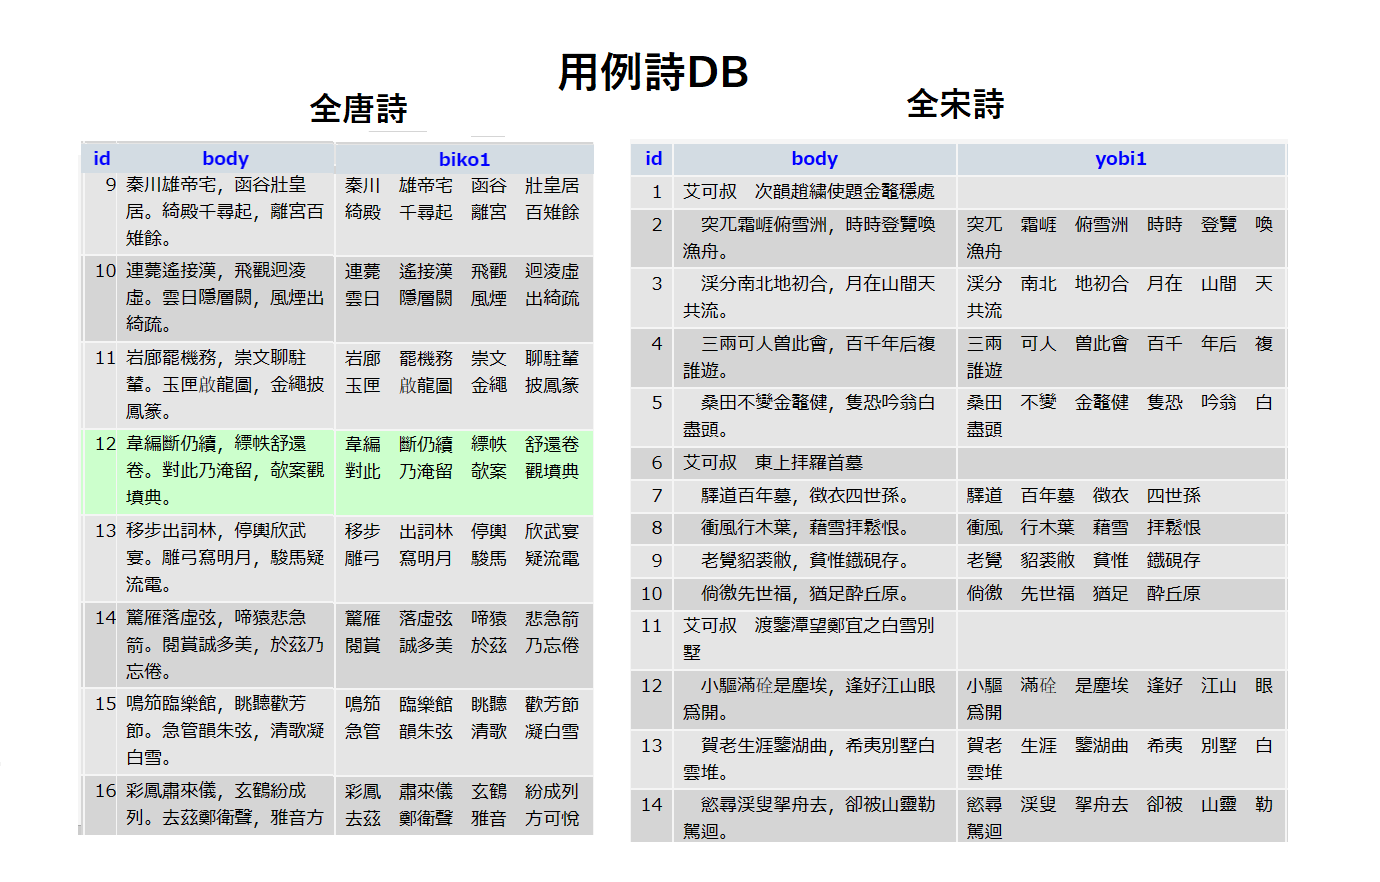Select the yobi1 column header
Viewport: 1380px width, 882px height.
click(x=1121, y=158)
